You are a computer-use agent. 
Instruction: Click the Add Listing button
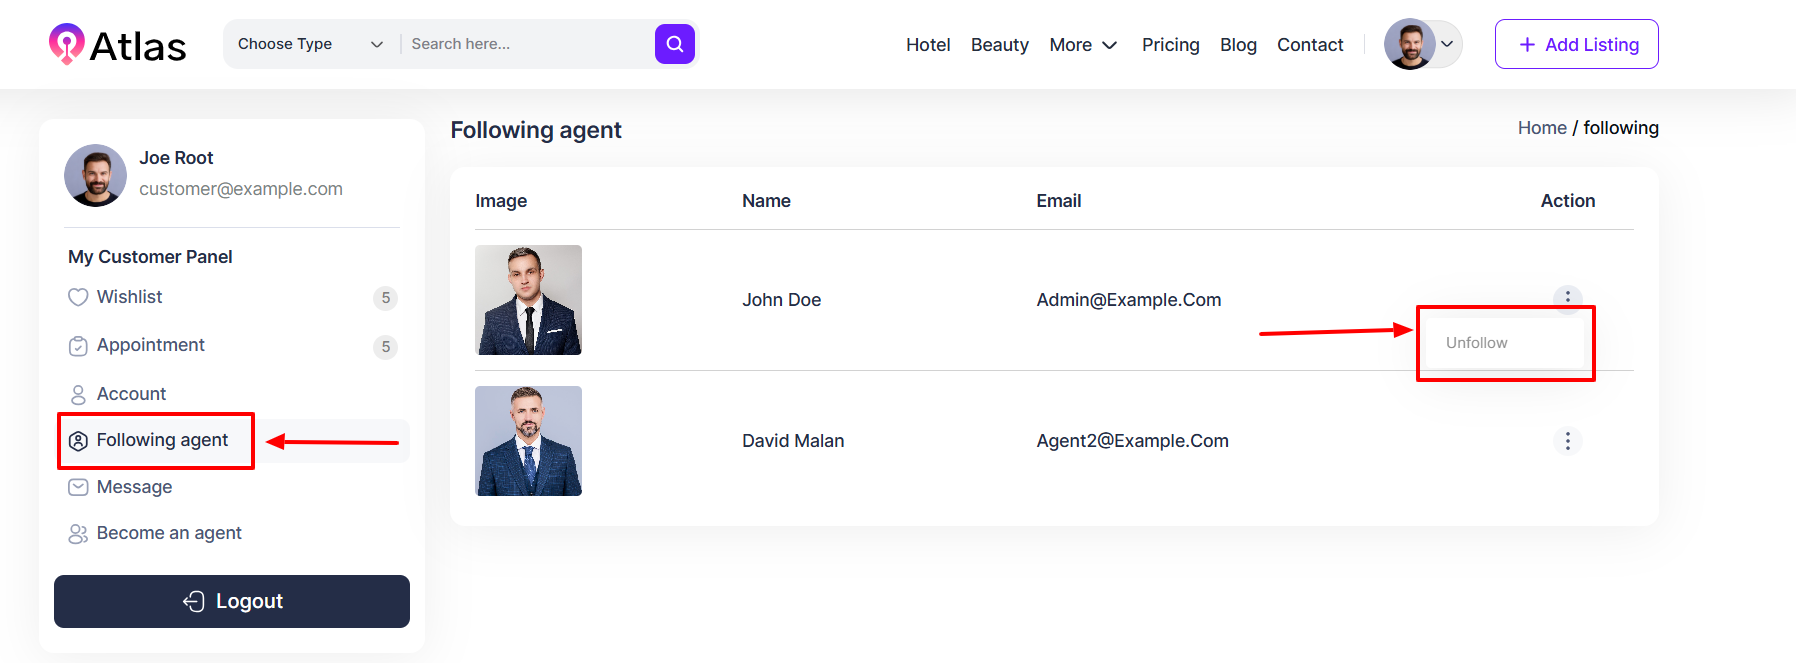[1576, 44]
